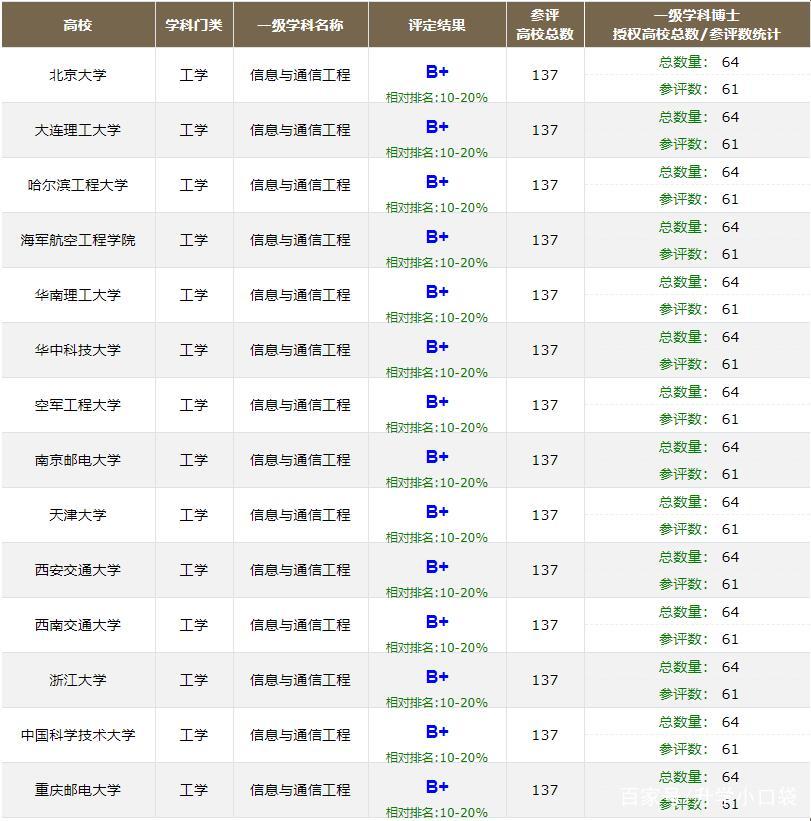Select the 天津大学 cell

(x=77, y=515)
